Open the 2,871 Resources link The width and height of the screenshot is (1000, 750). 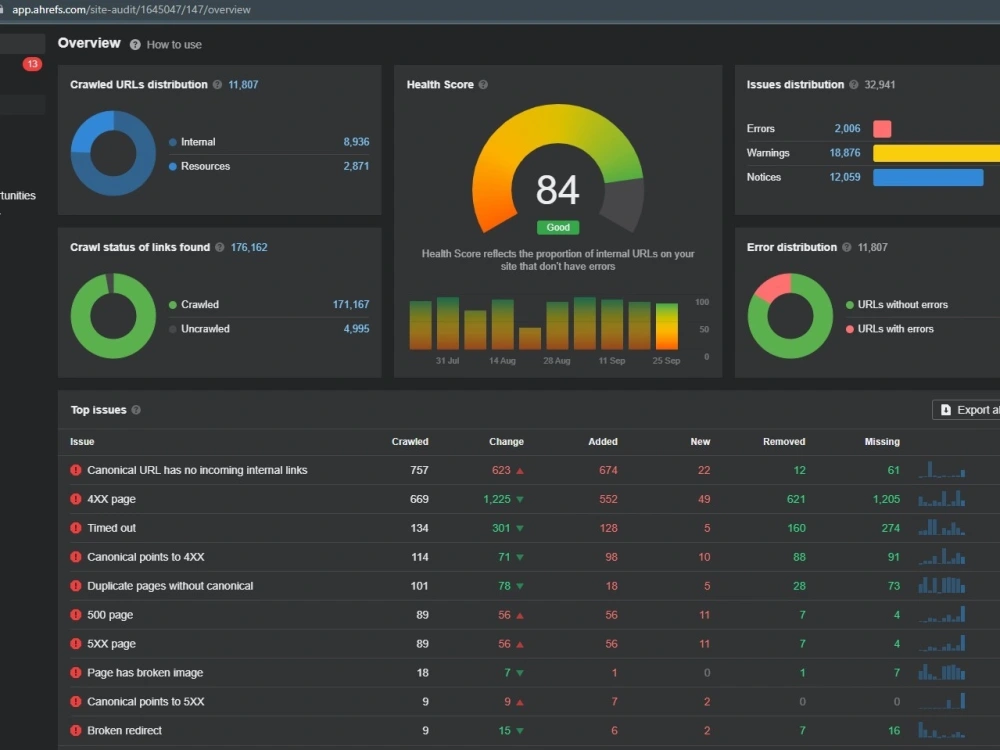357,166
